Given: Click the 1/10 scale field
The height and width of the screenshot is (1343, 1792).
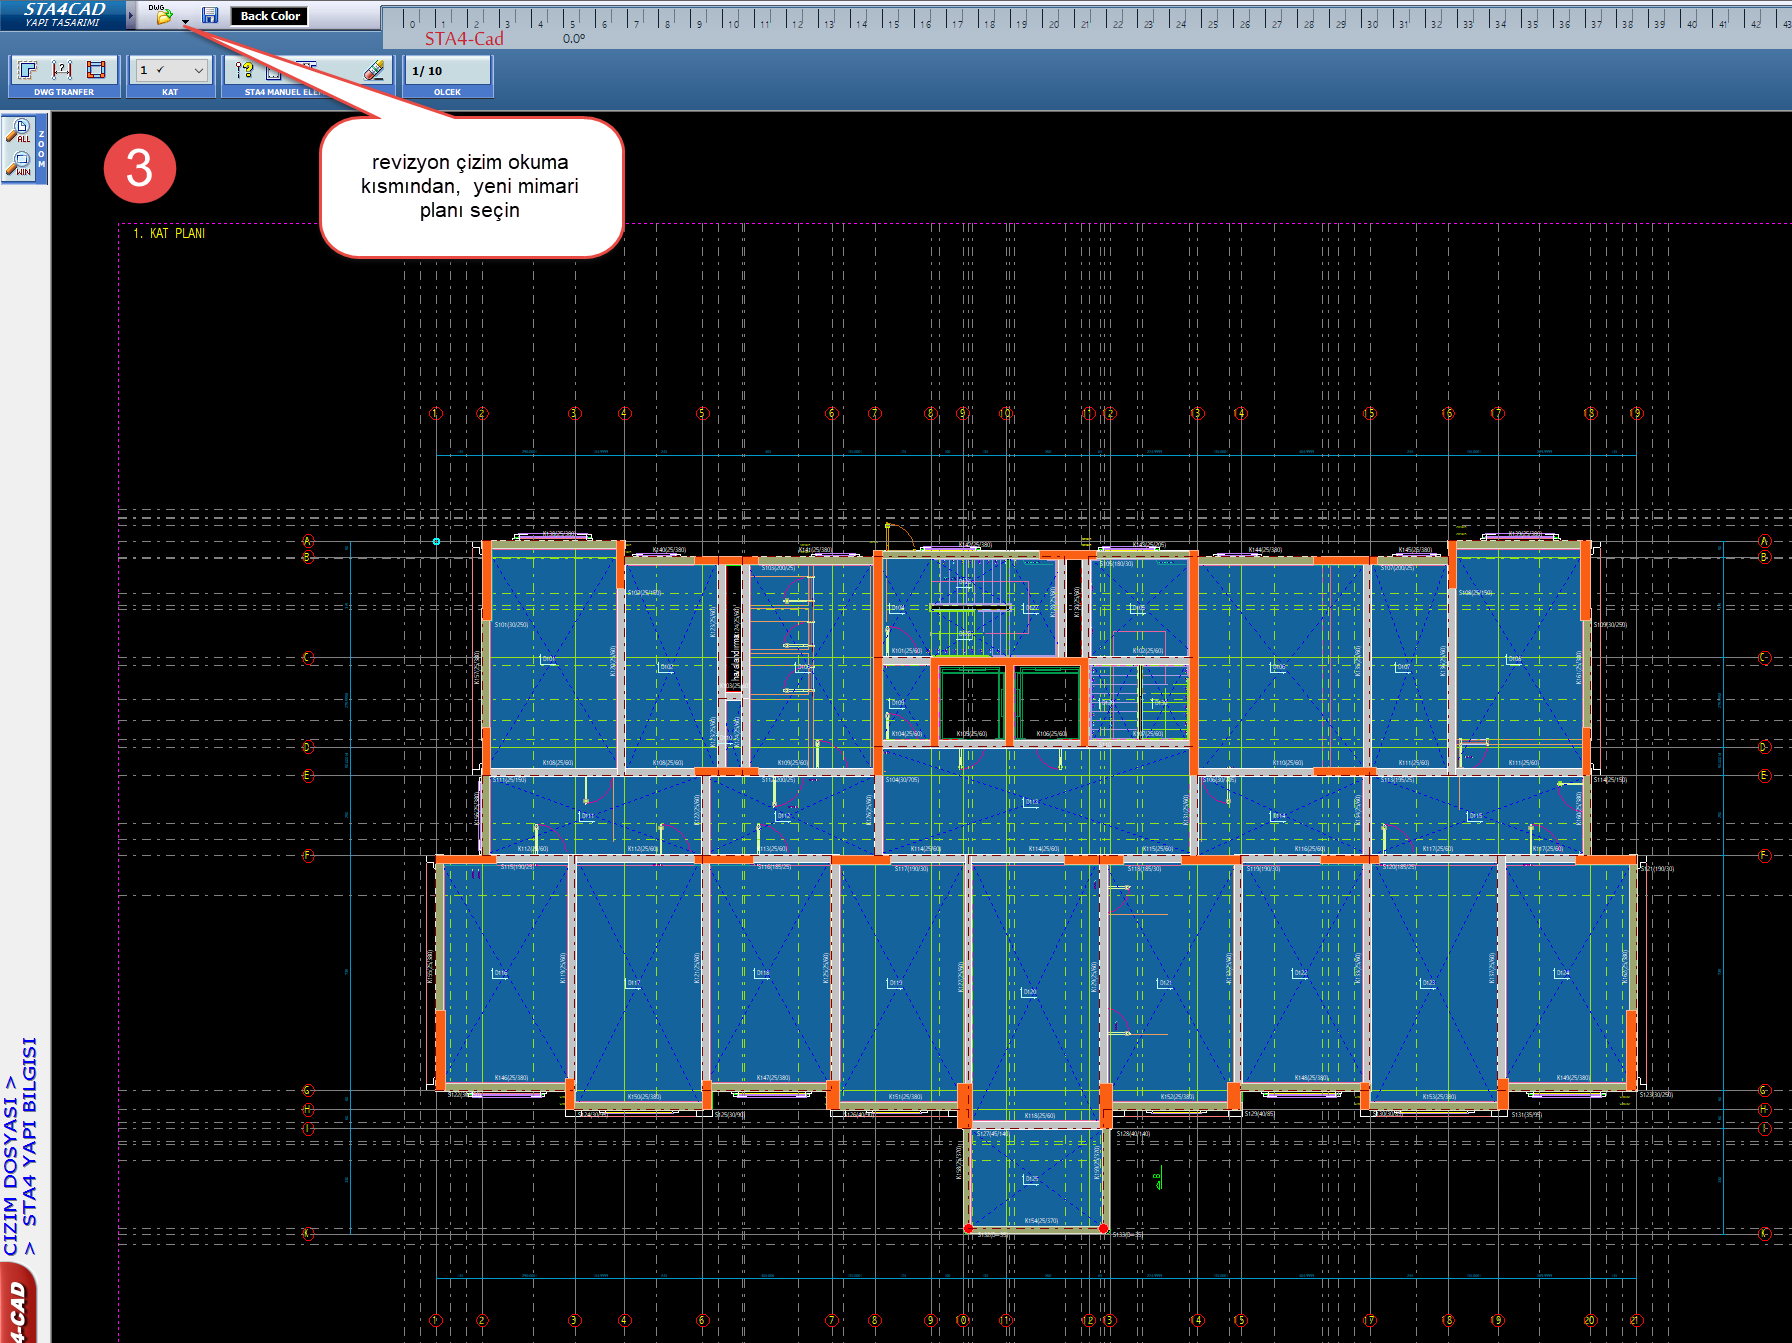Looking at the screenshot, I should (447, 71).
